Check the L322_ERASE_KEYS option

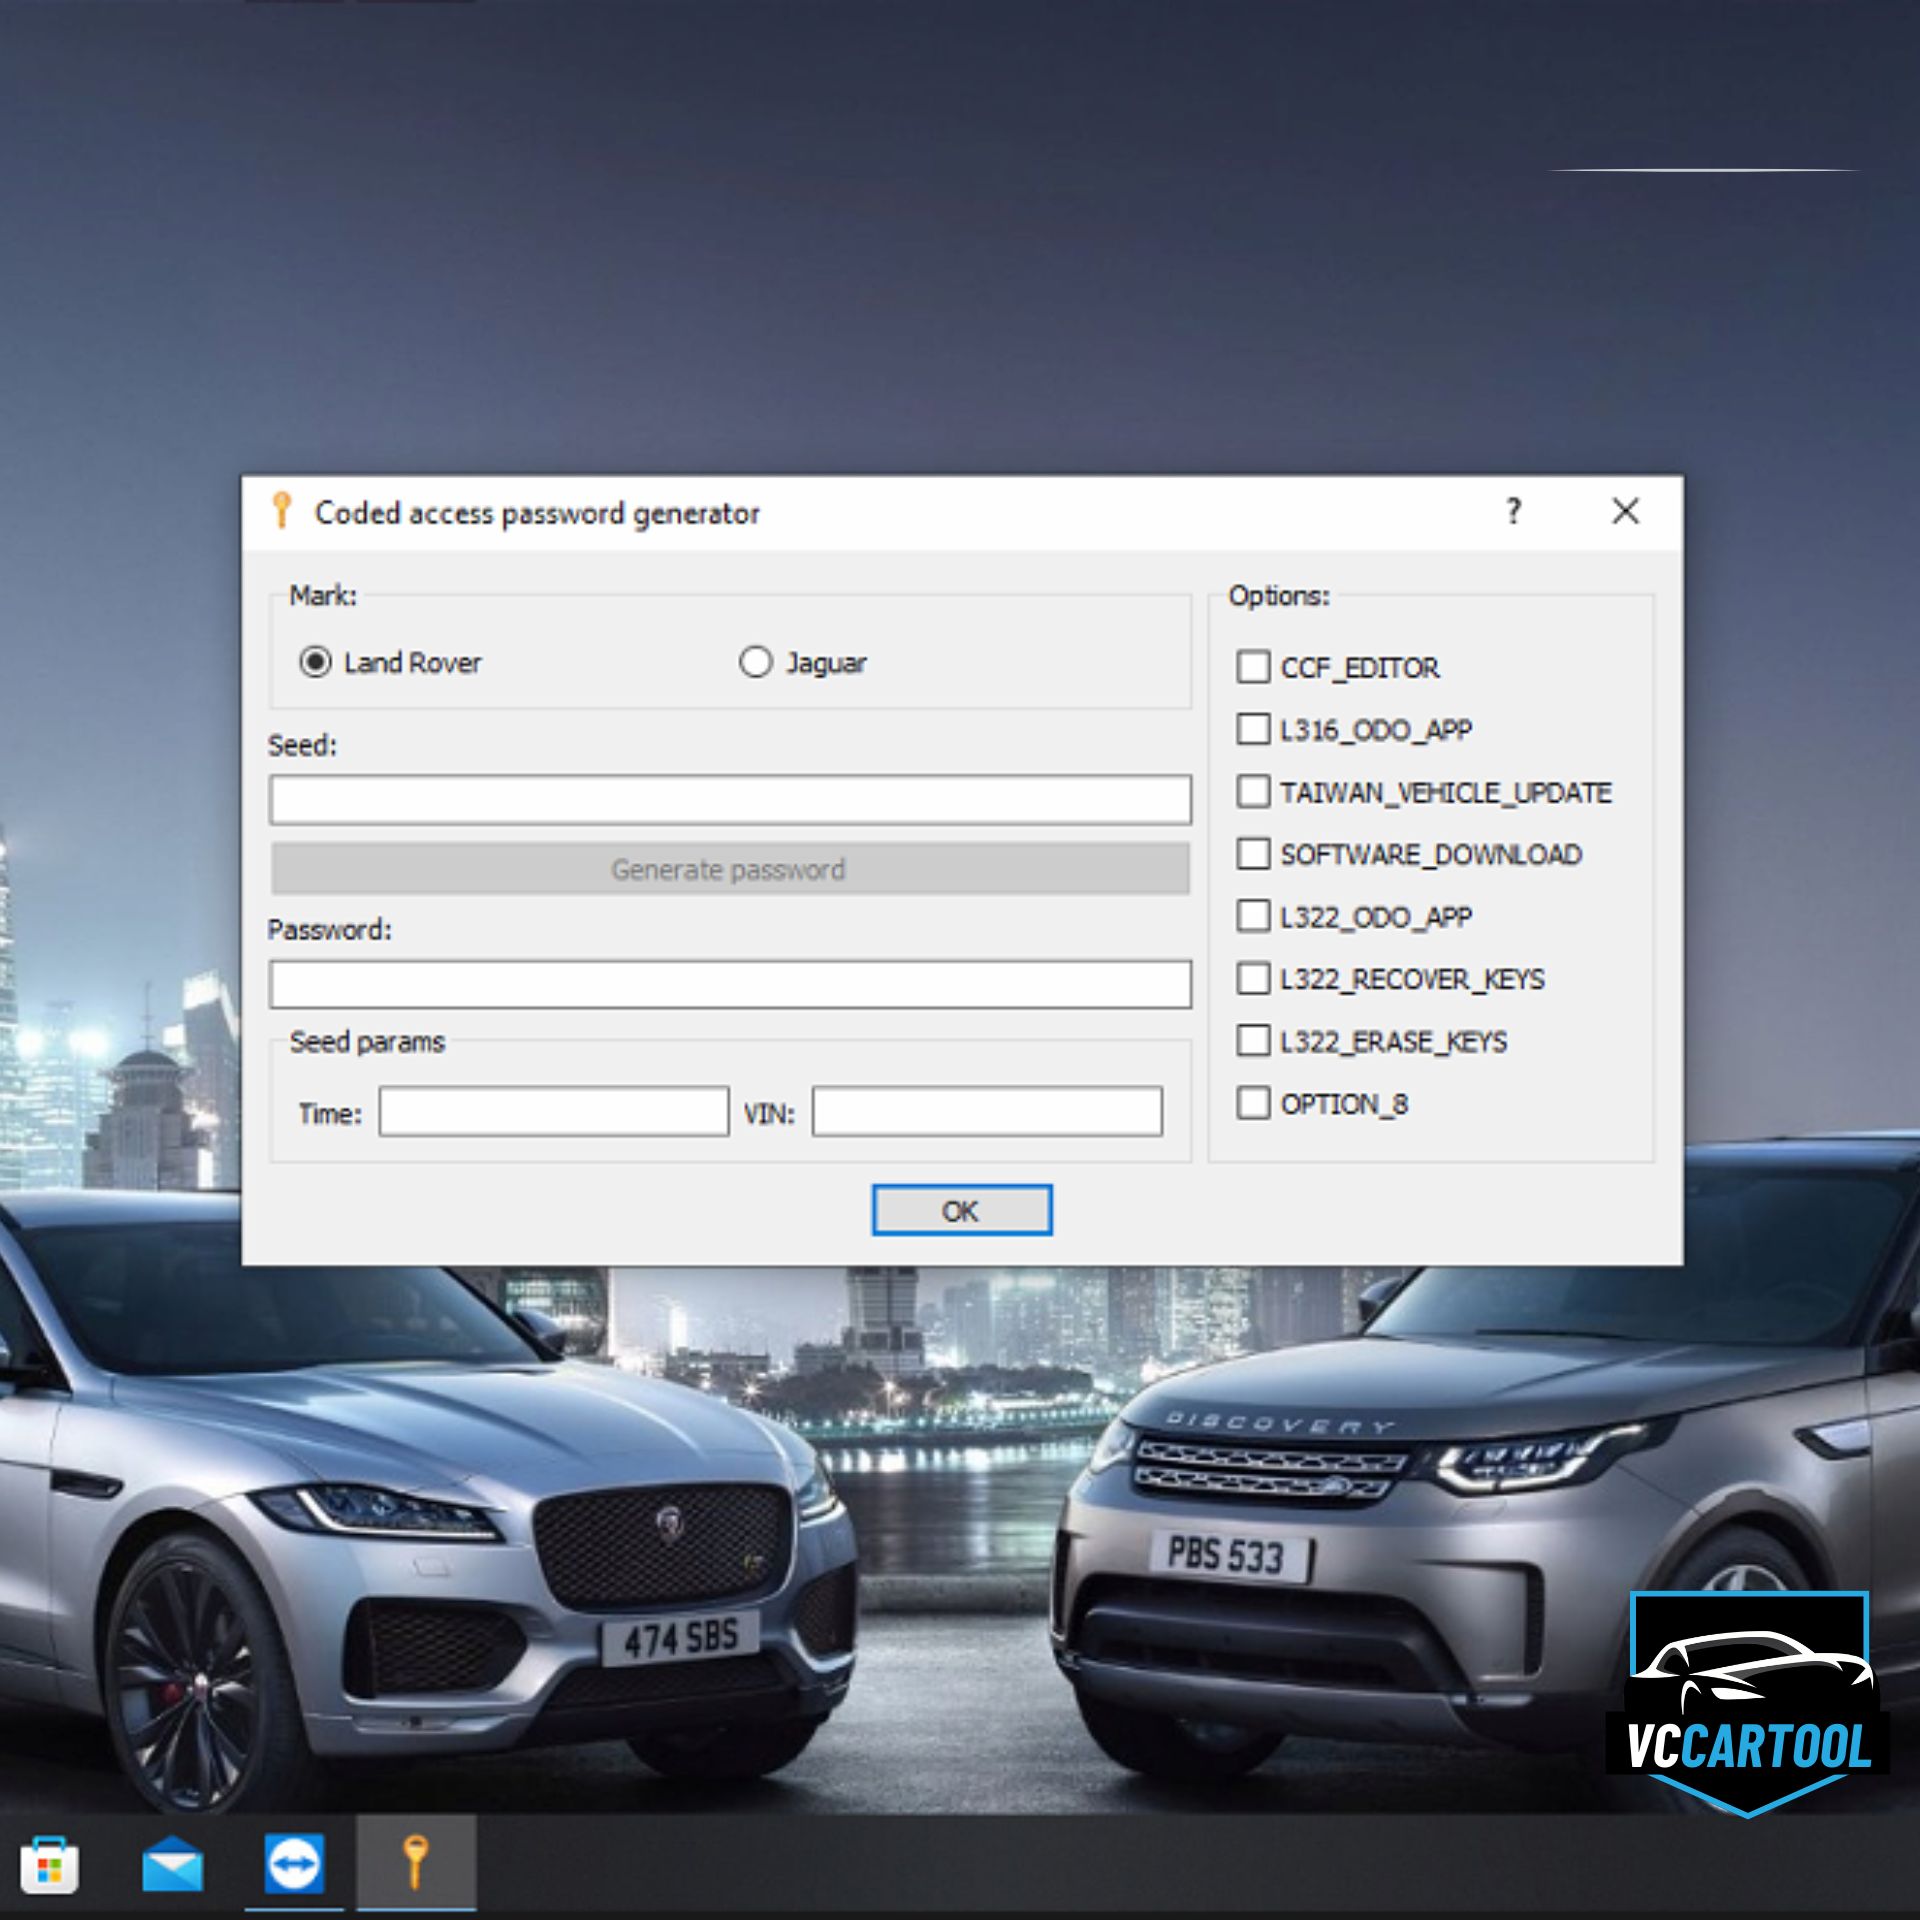point(1253,1041)
